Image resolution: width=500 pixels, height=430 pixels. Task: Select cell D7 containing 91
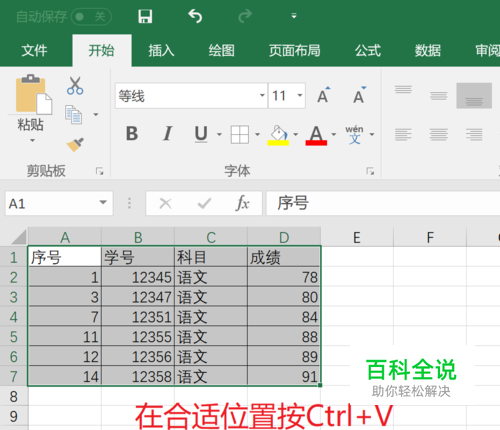tap(284, 376)
